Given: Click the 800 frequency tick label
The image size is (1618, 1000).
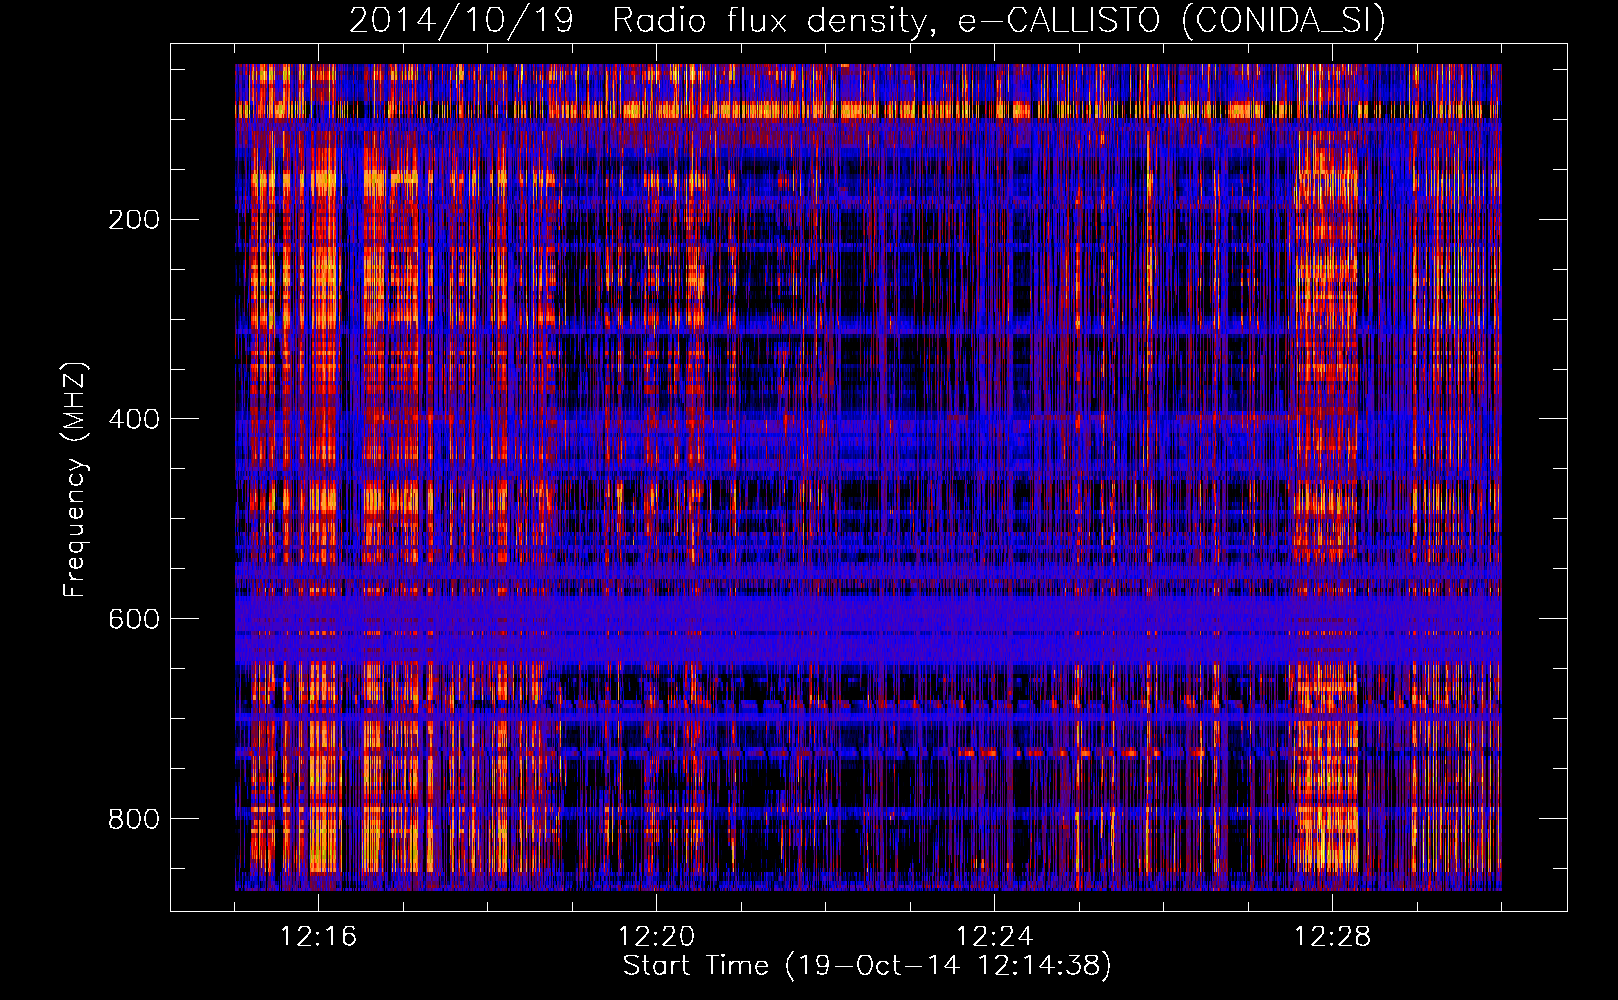Looking at the screenshot, I should tap(134, 819).
